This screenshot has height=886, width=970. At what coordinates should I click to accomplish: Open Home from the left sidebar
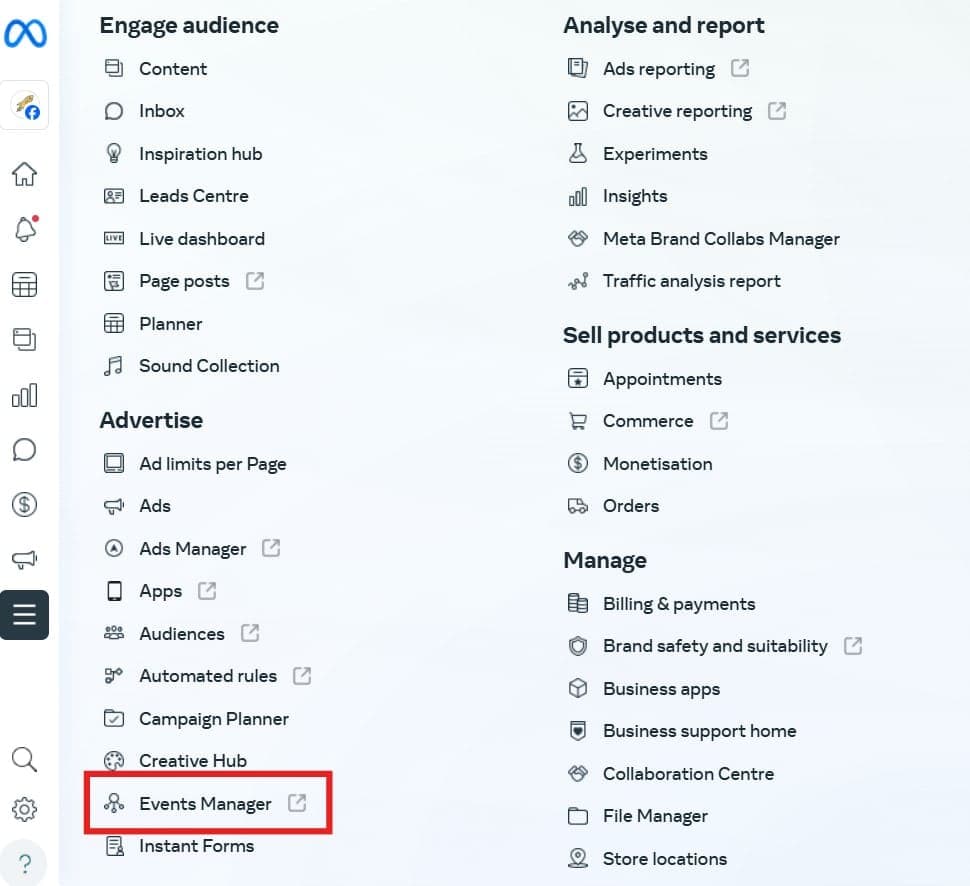tap(25, 172)
